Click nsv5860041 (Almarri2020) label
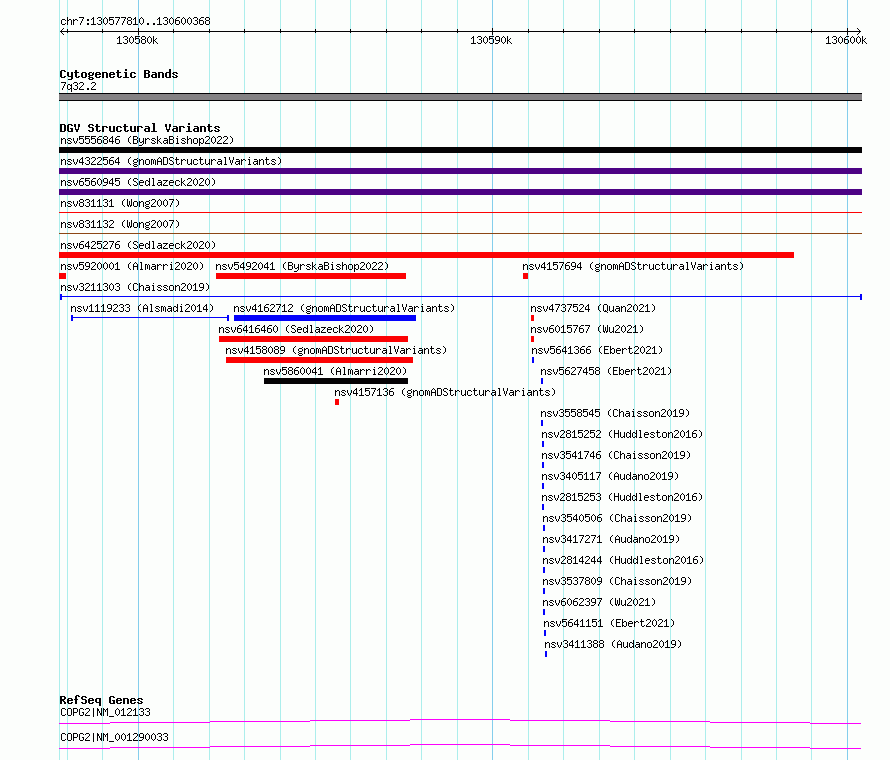890x760 pixels. click(x=335, y=371)
